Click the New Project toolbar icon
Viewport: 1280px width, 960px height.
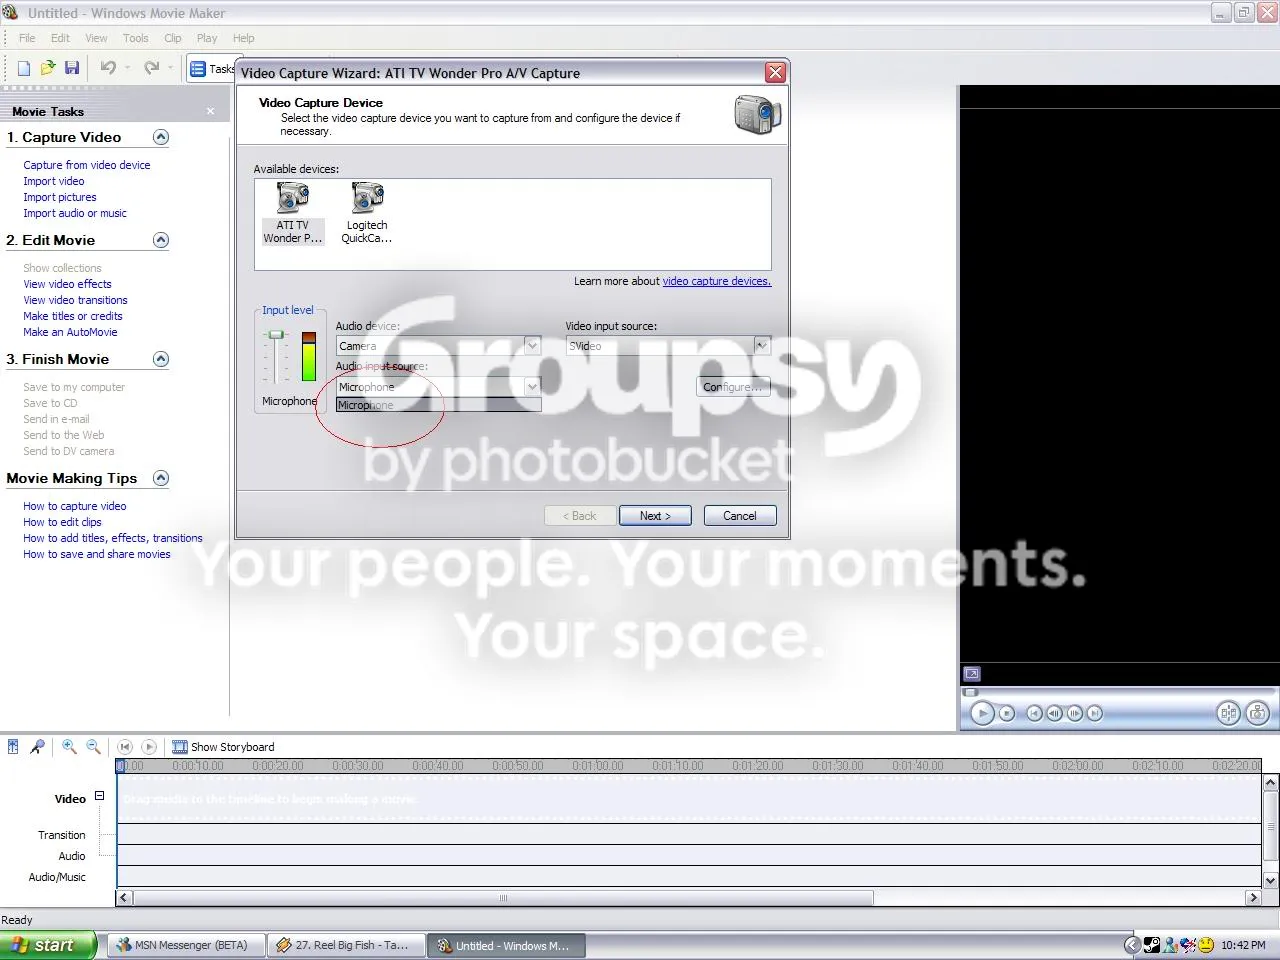(23, 68)
